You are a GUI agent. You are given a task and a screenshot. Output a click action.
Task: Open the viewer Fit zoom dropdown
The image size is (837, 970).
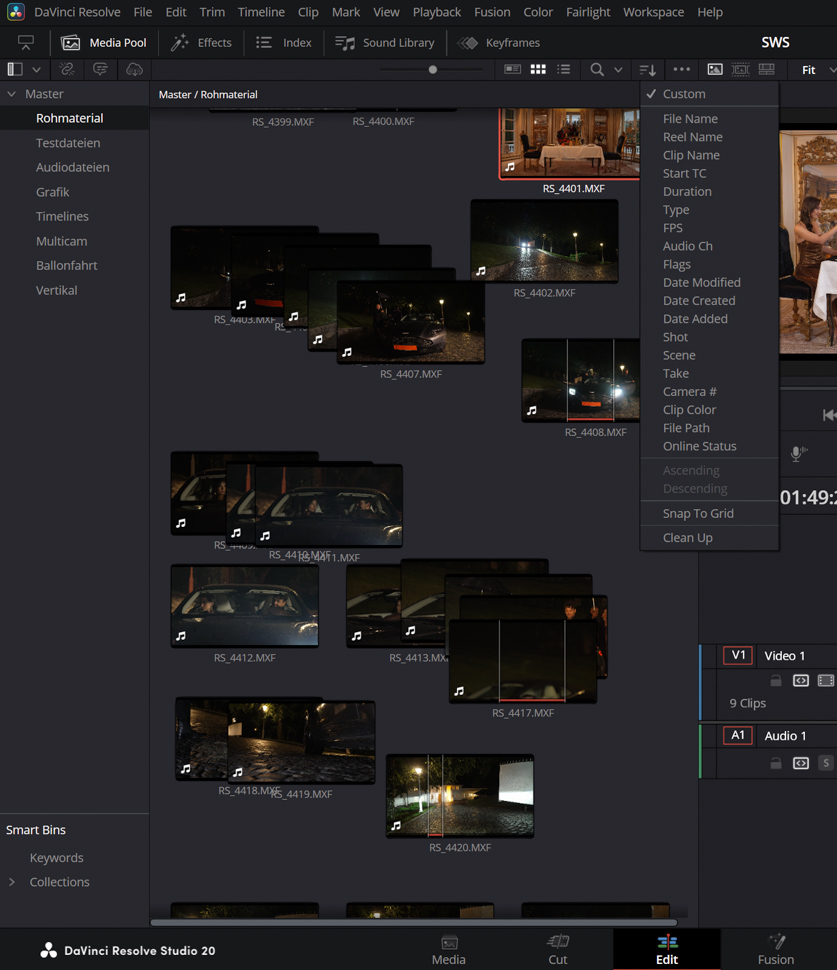click(x=817, y=70)
